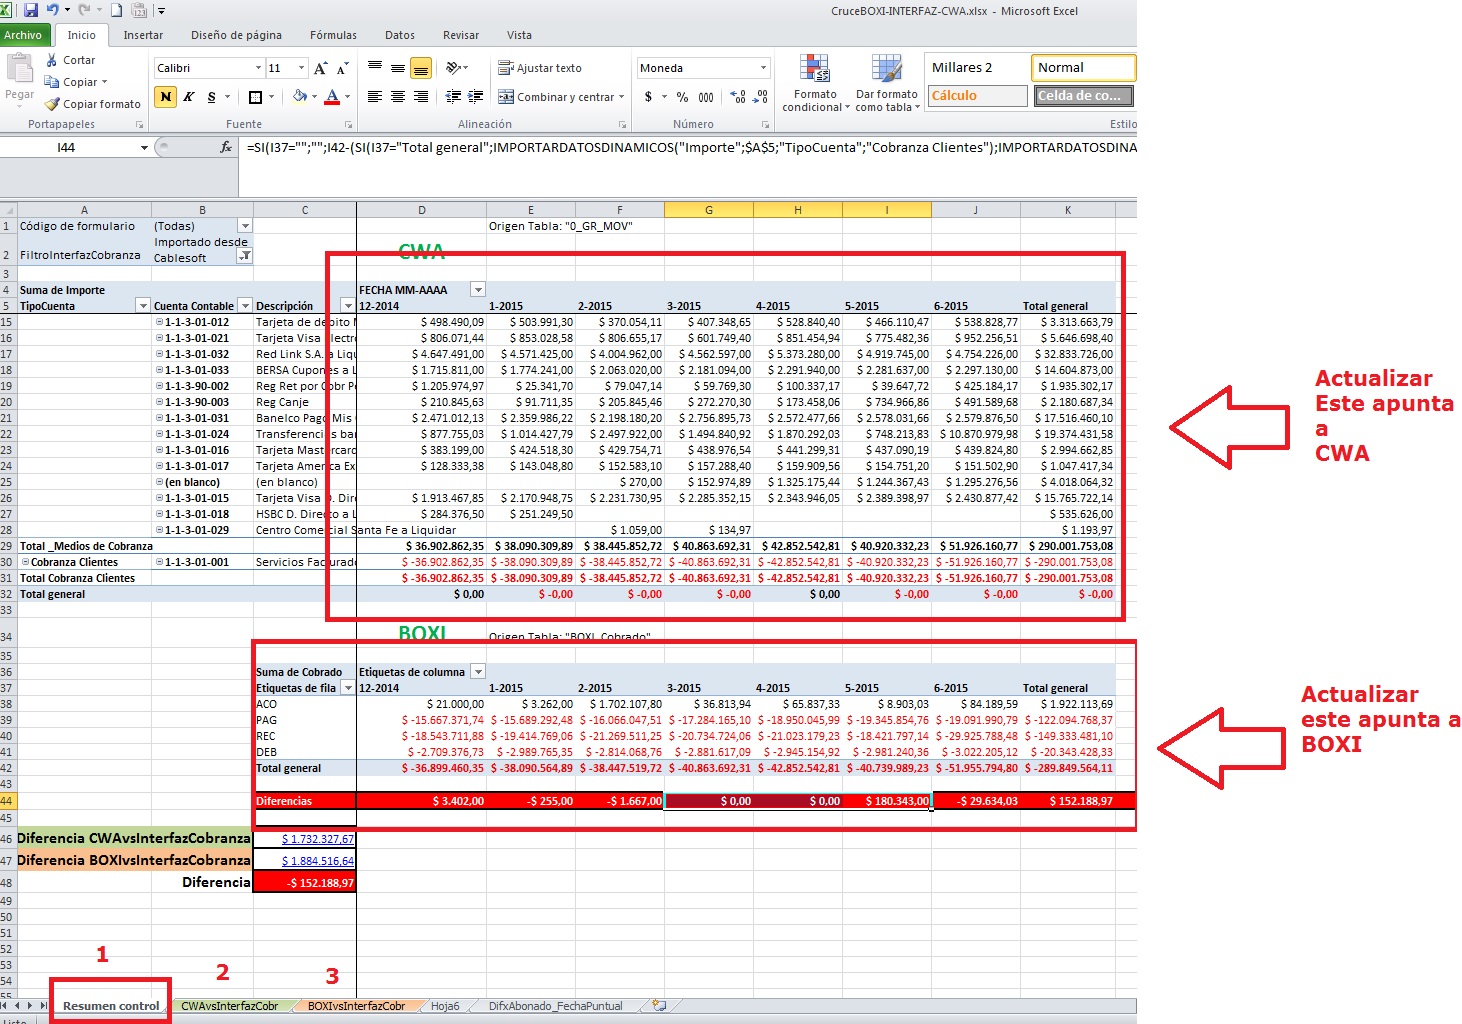Click the Copiar formato paintbrush icon
The image size is (1462, 1024).
click(x=53, y=104)
